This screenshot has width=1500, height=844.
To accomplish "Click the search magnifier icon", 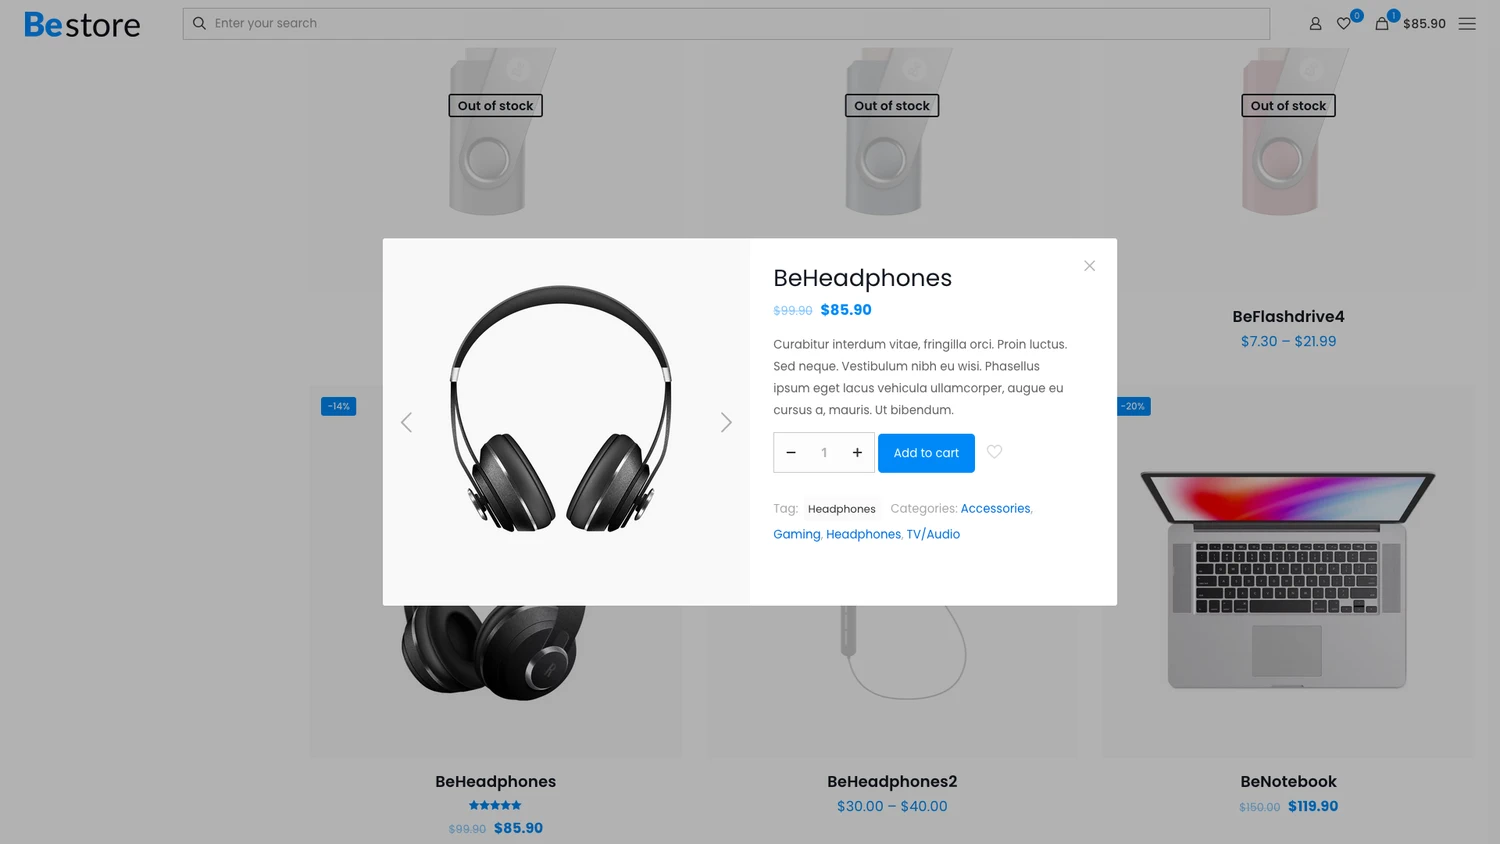I will coord(199,23).
